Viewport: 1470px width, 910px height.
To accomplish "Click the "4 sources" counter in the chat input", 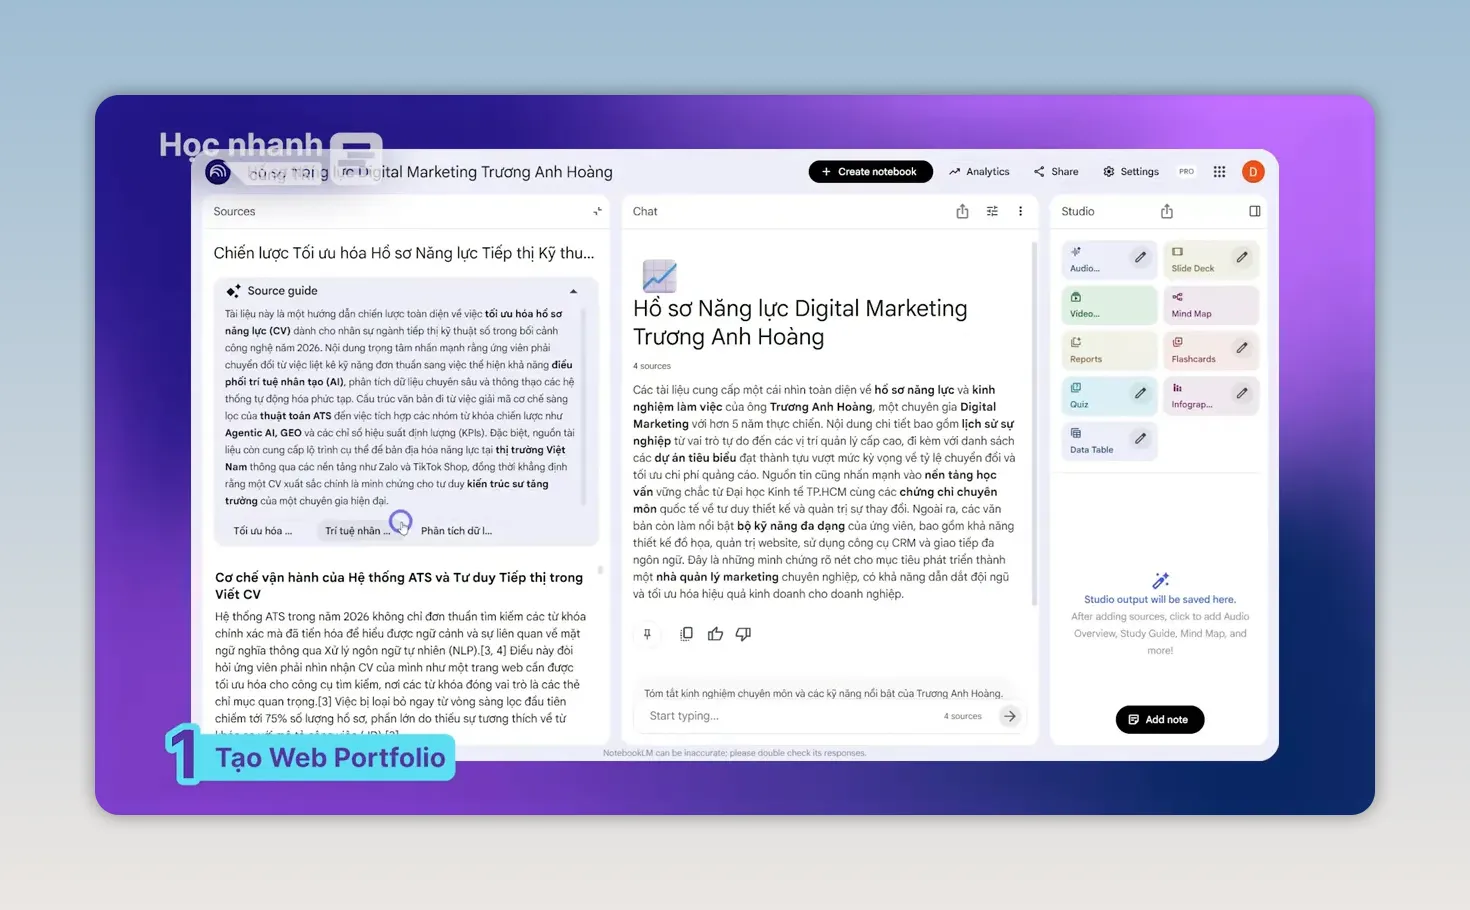I will [x=962, y=716].
